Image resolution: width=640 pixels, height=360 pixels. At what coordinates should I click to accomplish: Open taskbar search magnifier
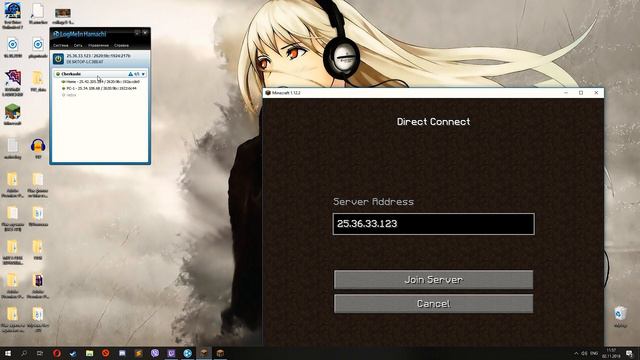(x=24, y=353)
